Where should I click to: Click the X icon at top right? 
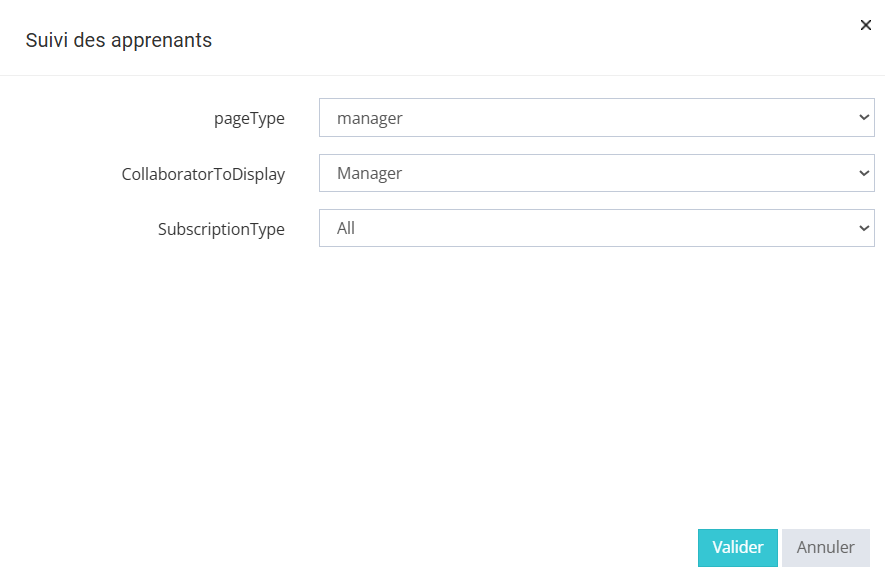[866, 25]
